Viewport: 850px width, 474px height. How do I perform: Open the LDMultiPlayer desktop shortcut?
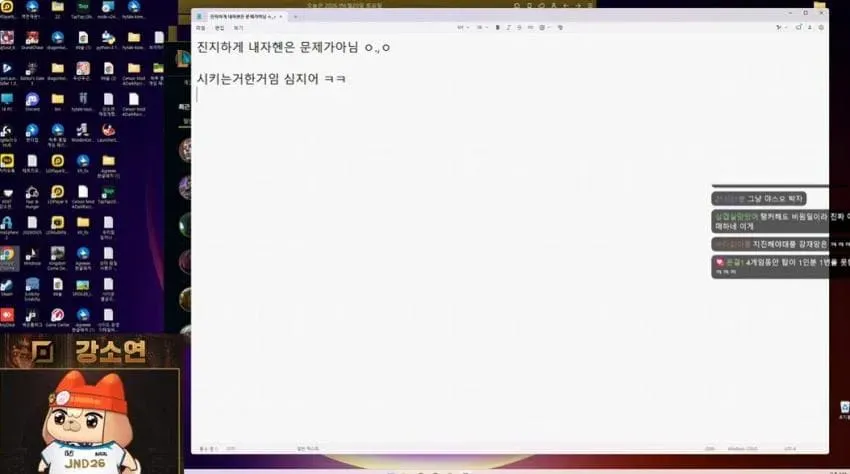(x=57, y=225)
